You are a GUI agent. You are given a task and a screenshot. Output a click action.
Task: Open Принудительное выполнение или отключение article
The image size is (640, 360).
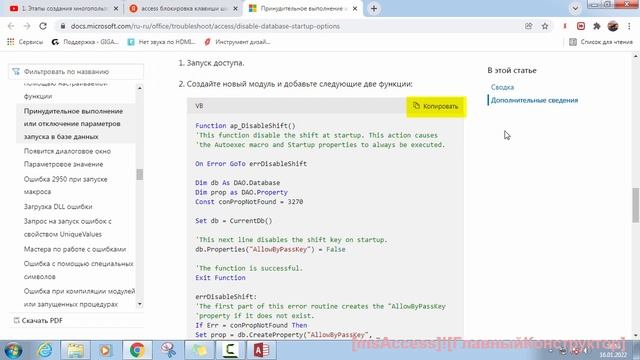click(73, 124)
